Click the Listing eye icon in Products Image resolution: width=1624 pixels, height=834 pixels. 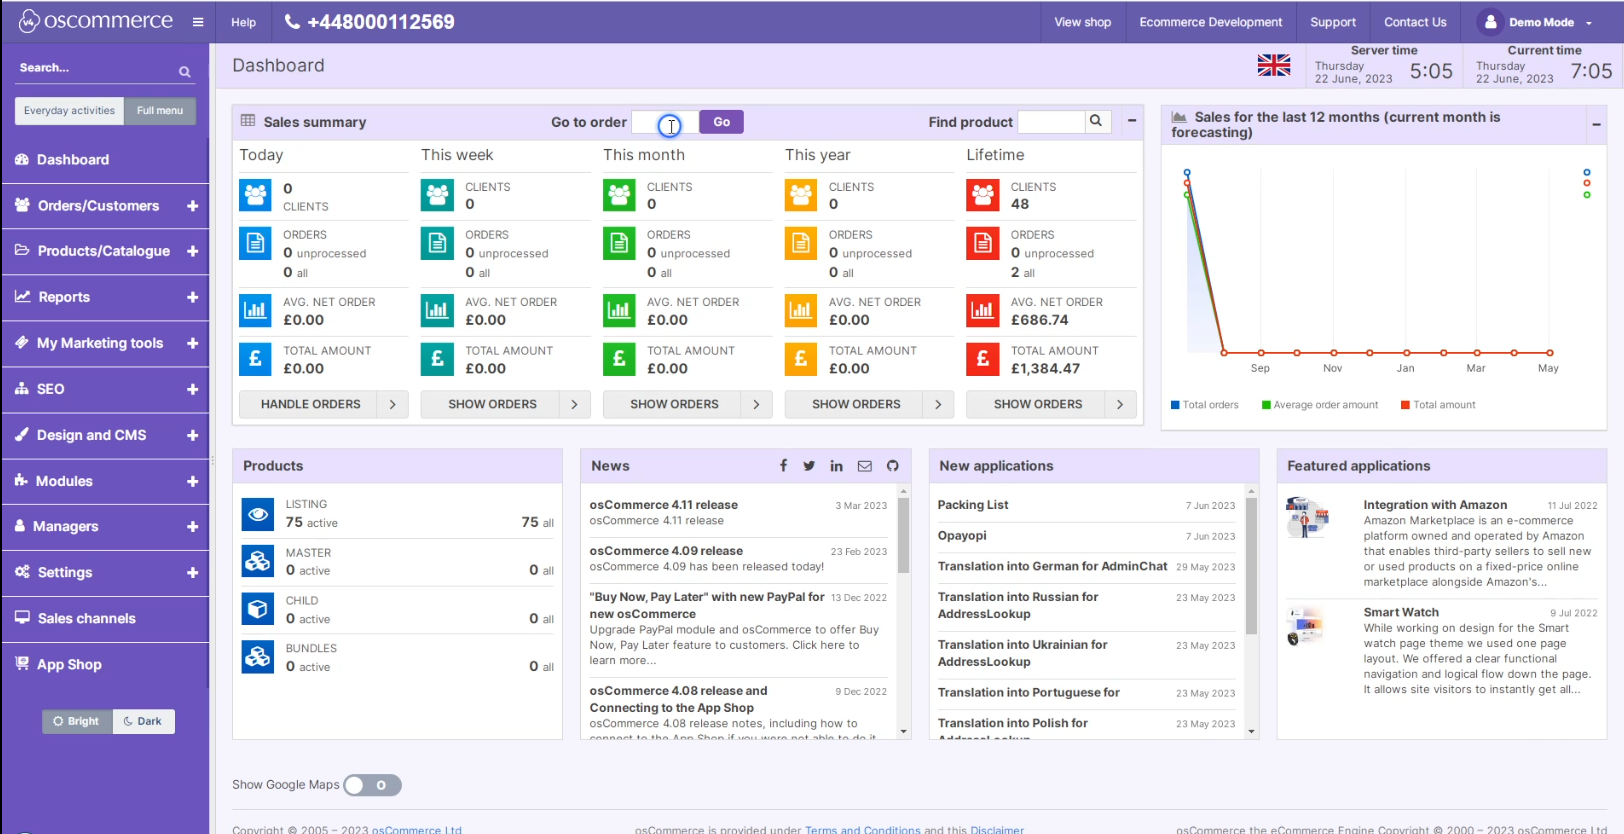point(258,514)
